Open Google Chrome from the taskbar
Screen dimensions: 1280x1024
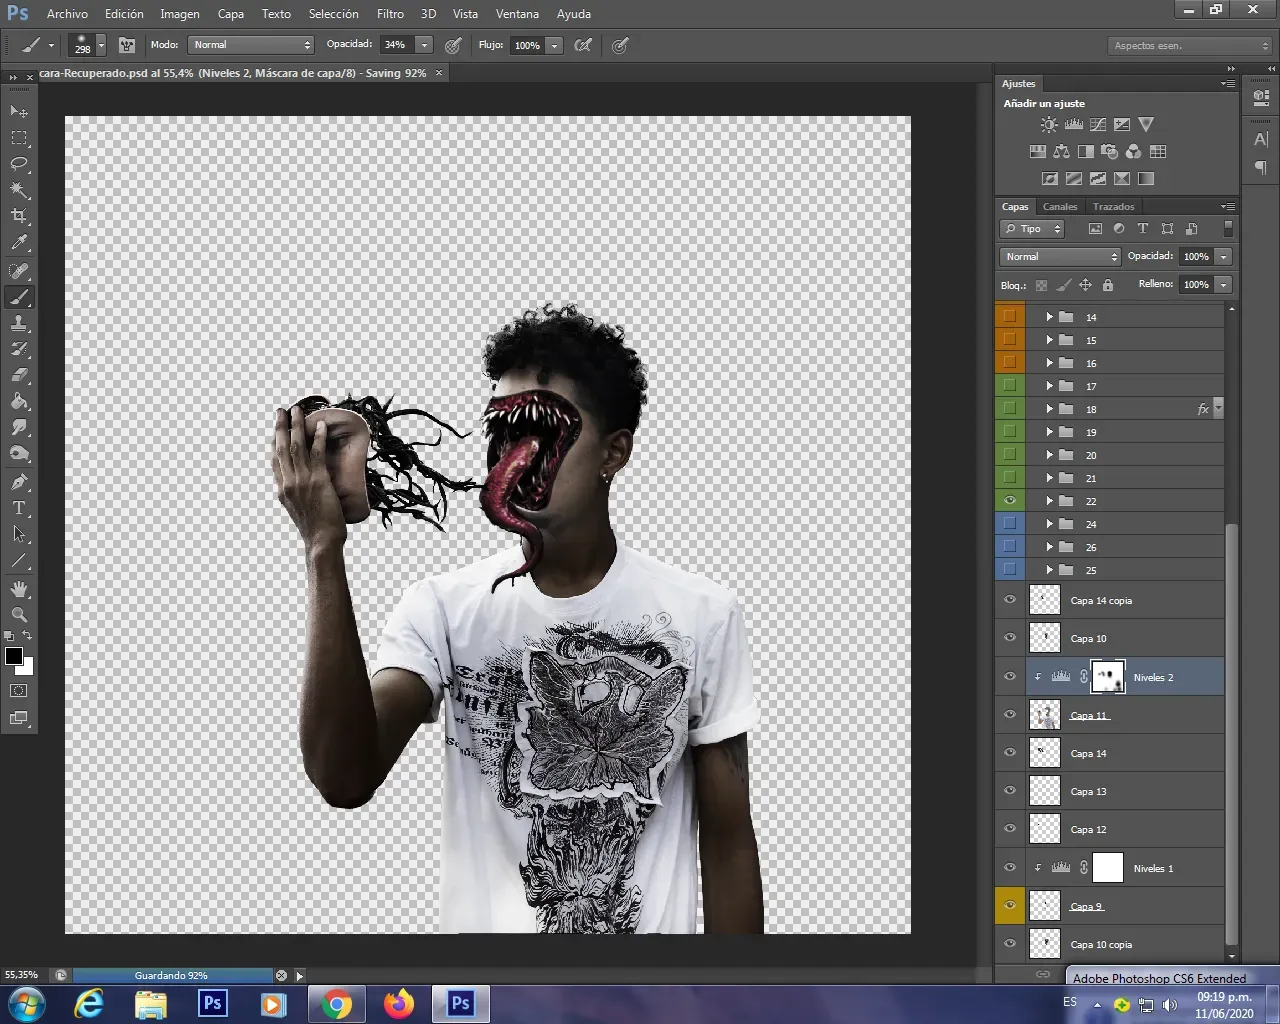[337, 1004]
